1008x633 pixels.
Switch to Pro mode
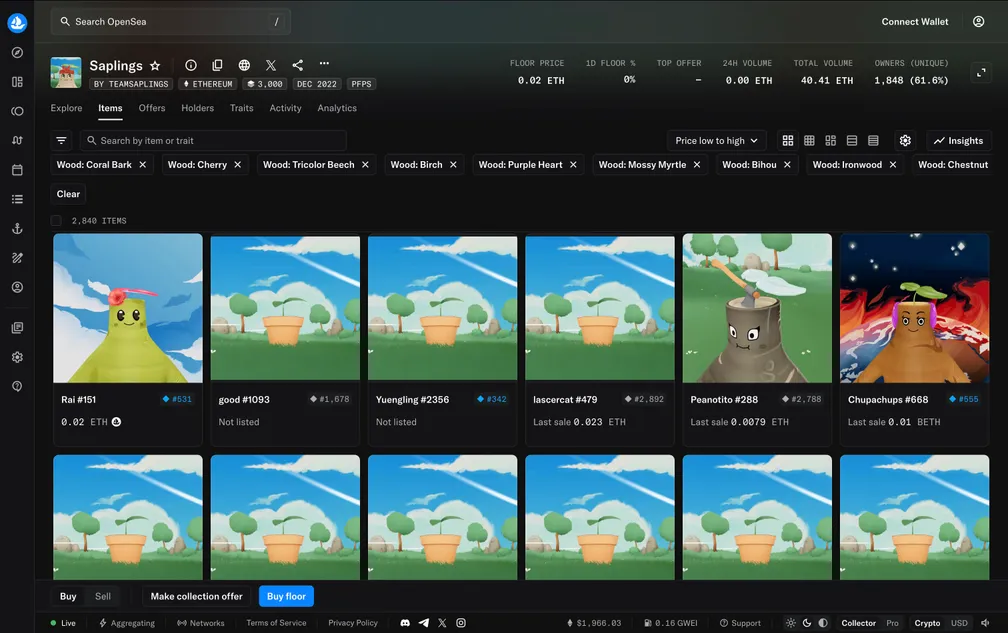point(892,623)
